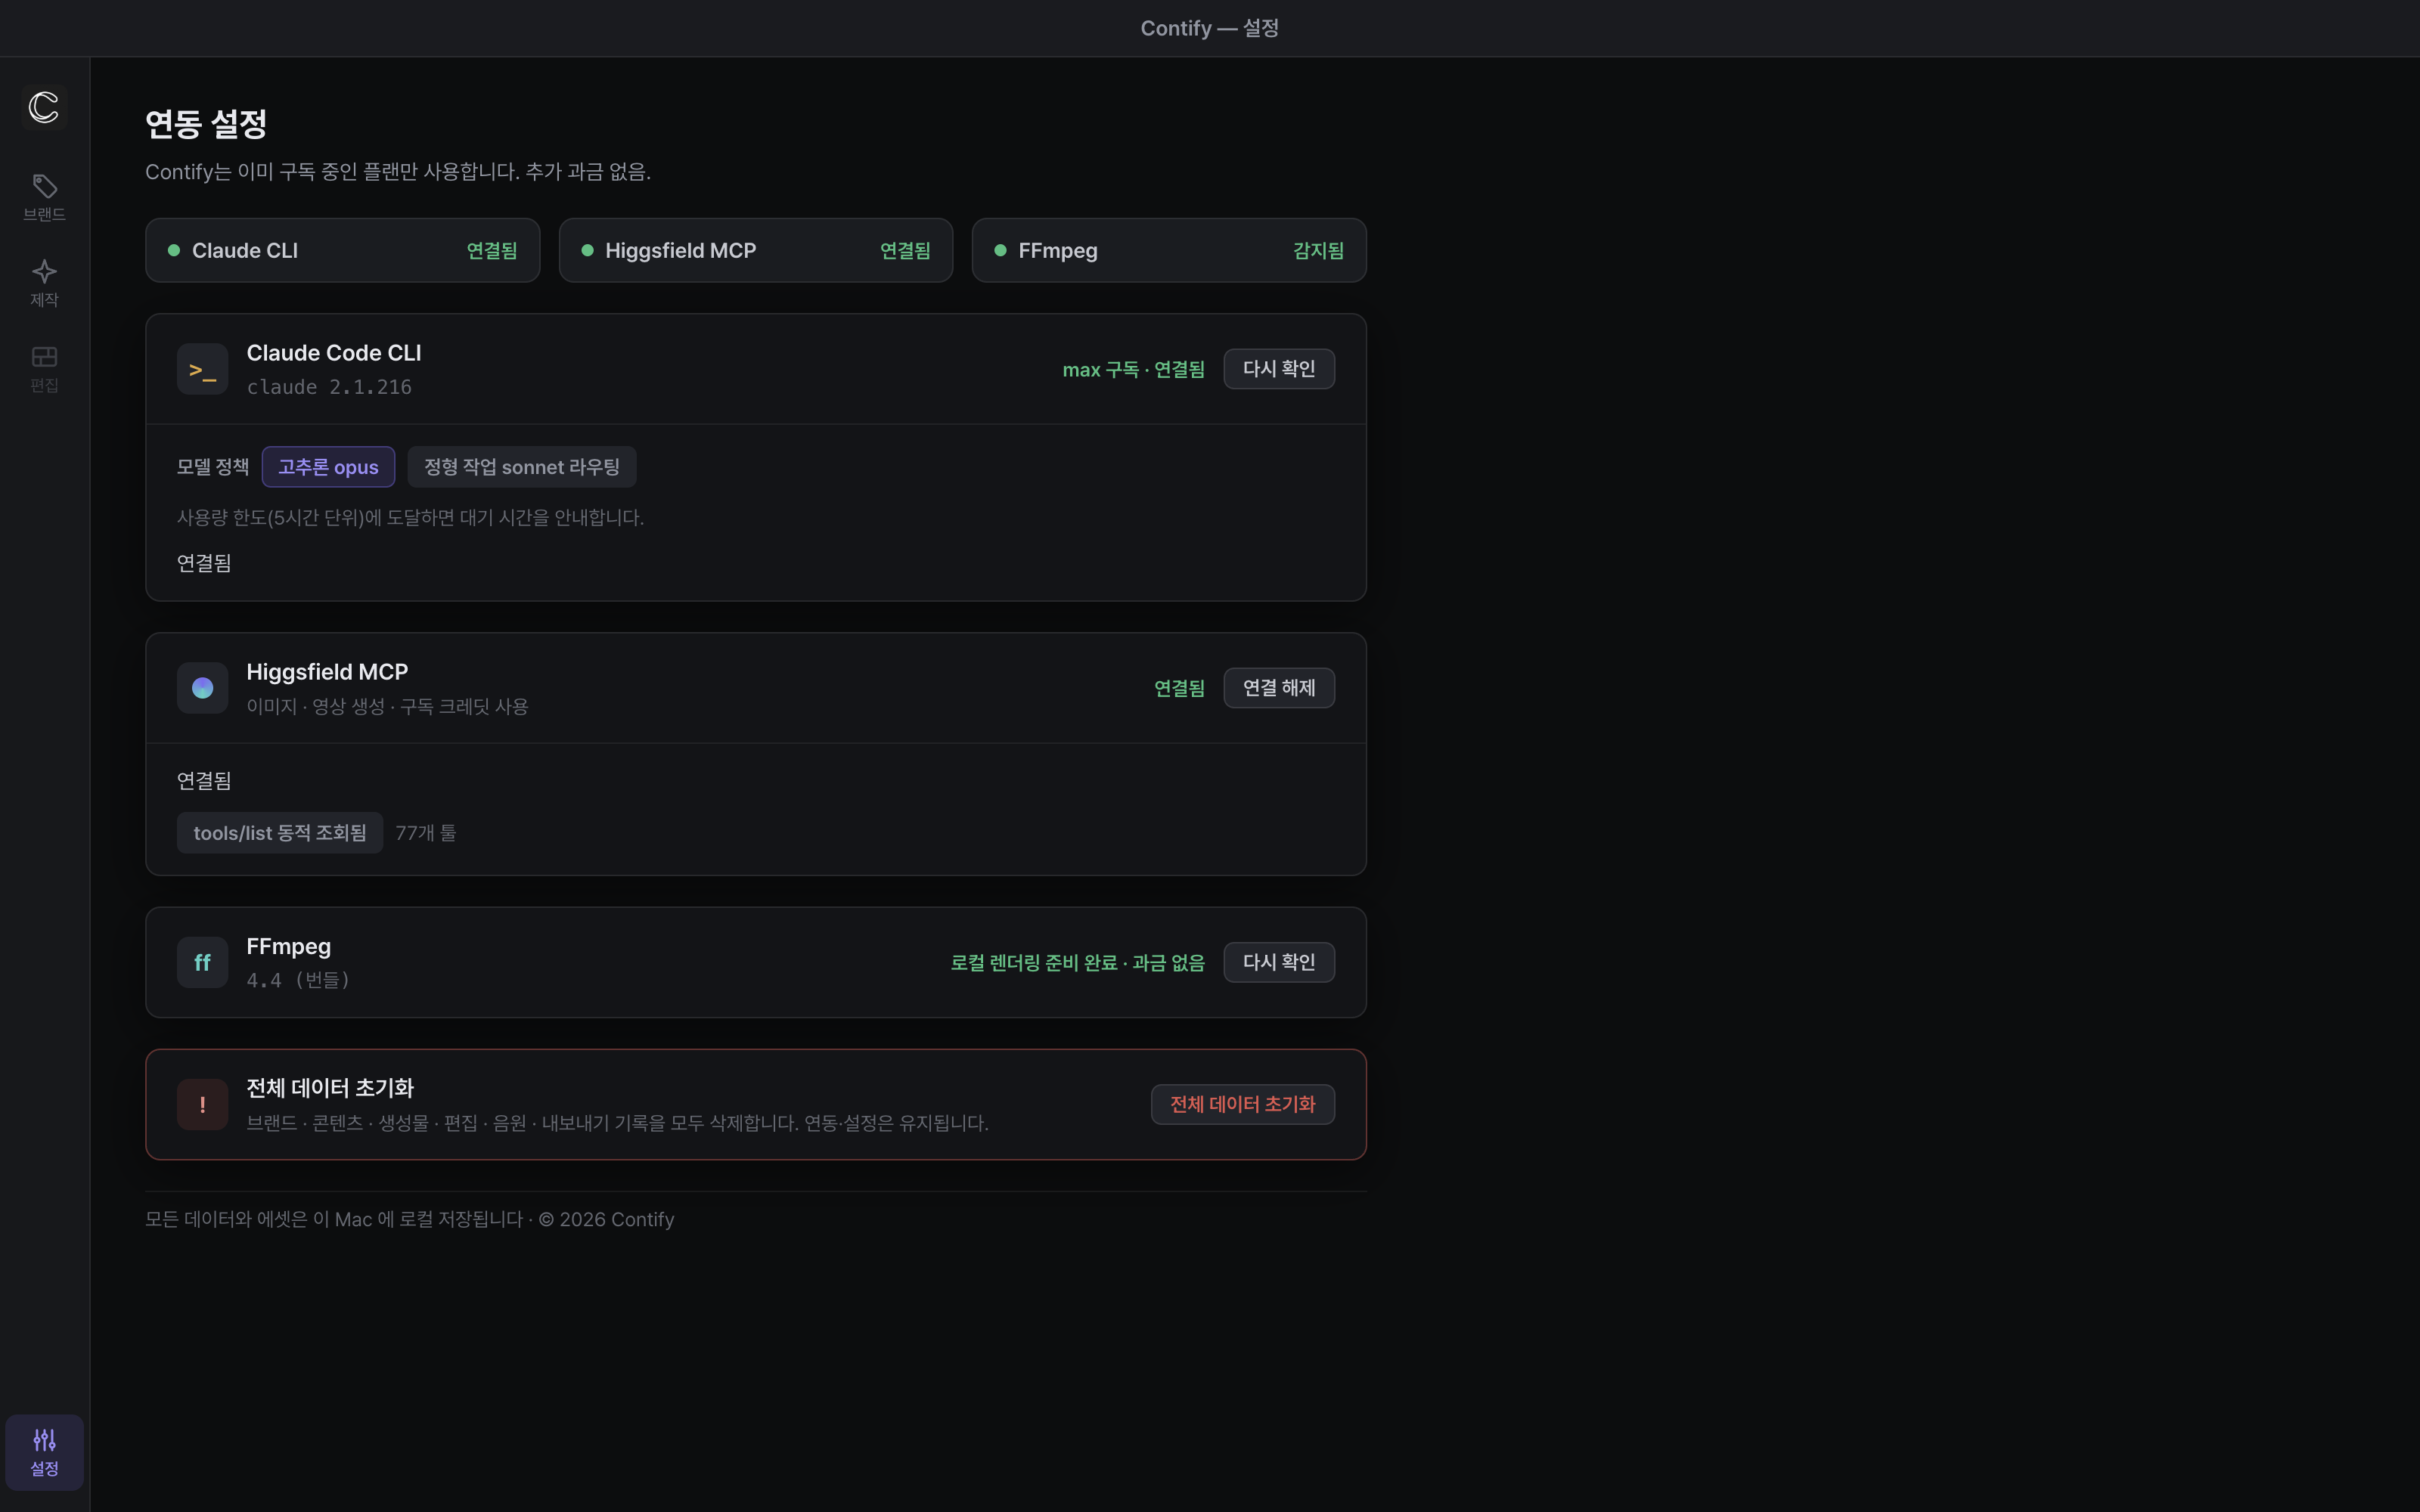Click the Claude Code CLI terminal icon
Screen dimensions: 2420x1512
(x=202, y=369)
